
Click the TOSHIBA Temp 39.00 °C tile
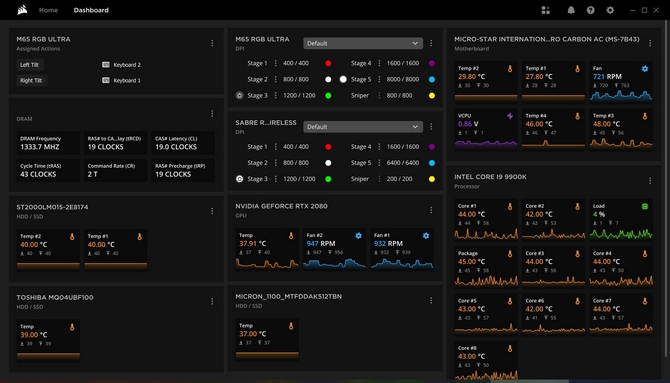48,340
